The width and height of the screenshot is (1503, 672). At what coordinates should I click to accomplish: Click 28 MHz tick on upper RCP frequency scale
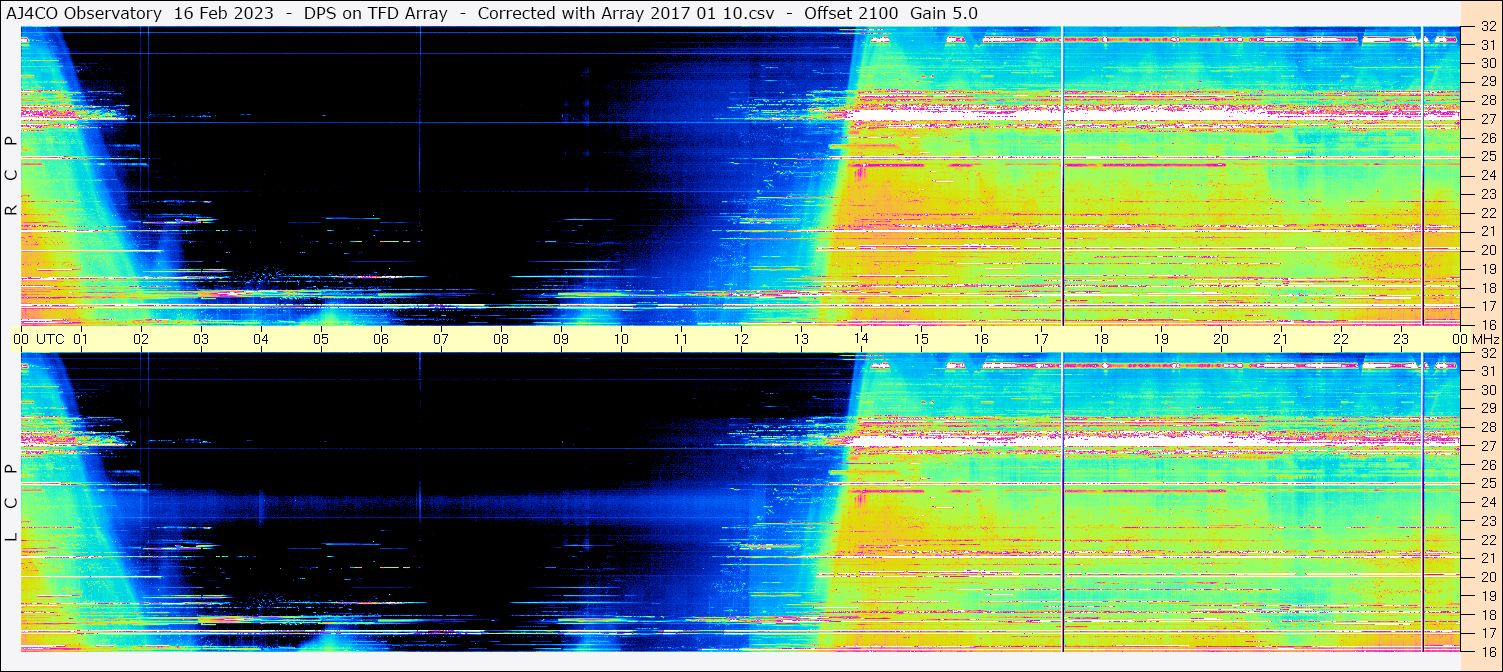(1487, 100)
